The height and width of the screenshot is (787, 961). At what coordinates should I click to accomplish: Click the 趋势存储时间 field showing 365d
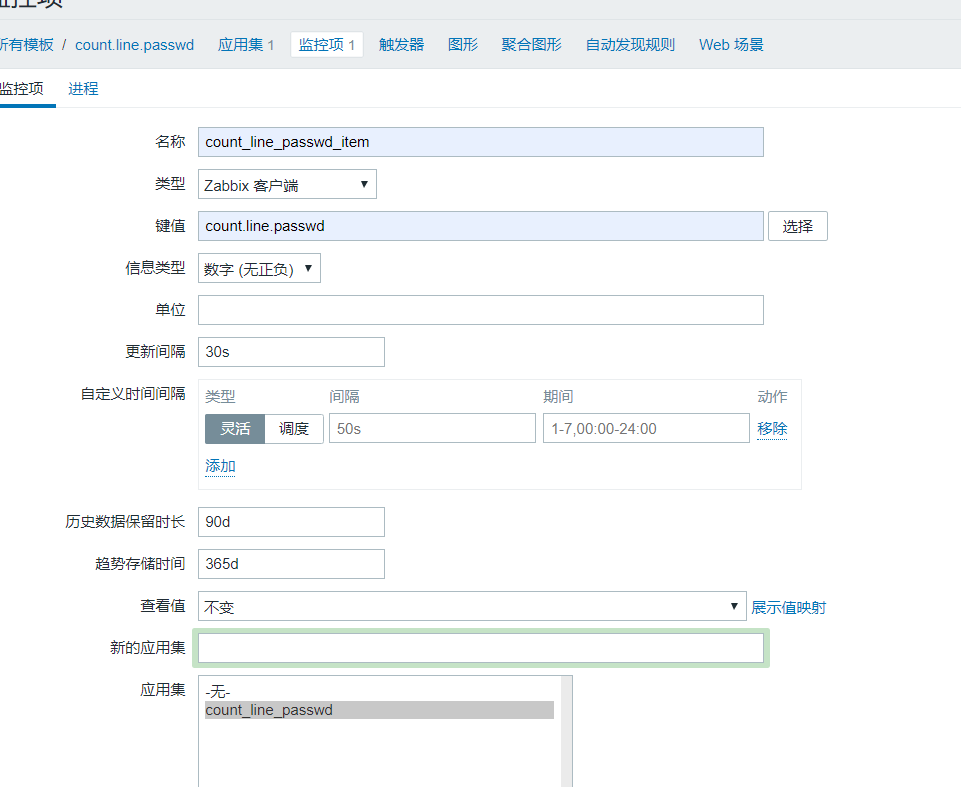point(291,564)
